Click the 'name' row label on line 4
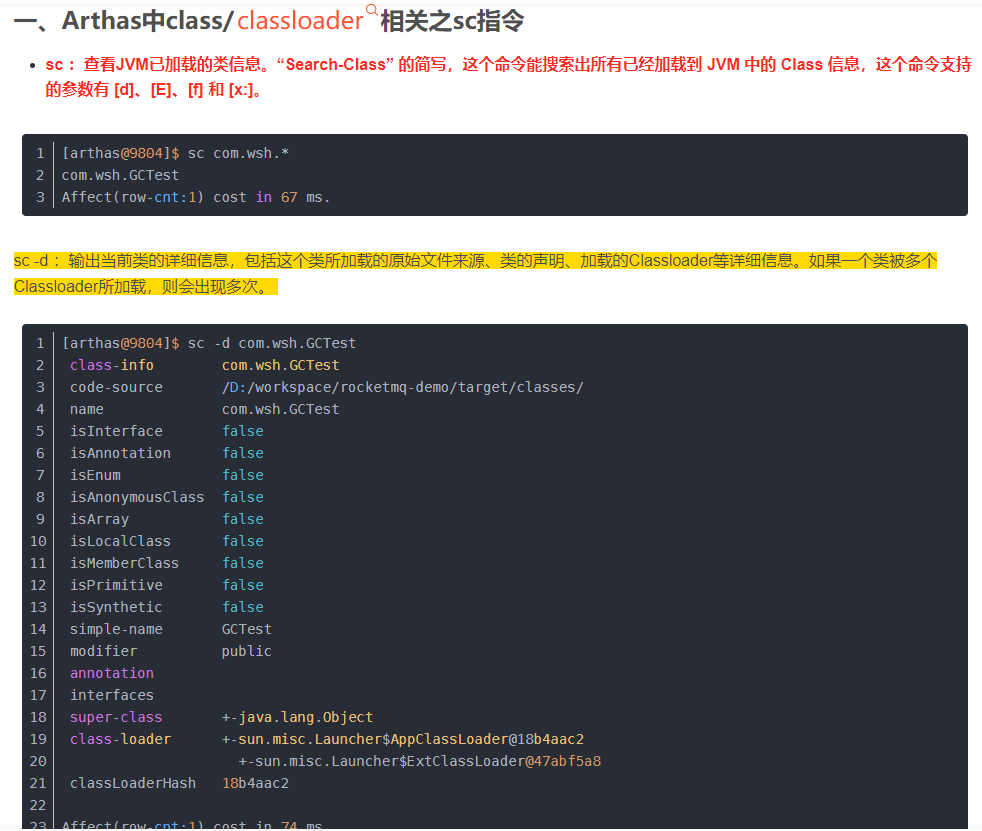 click(x=86, y=409)
